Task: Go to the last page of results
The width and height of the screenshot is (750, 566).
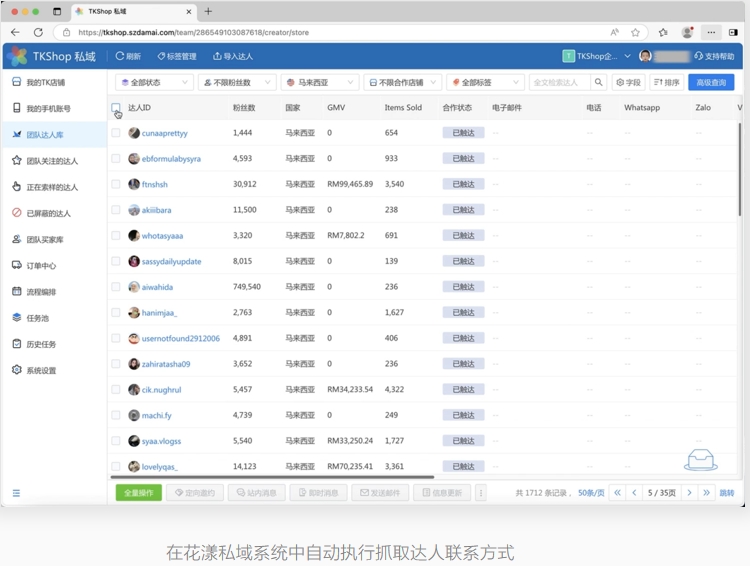Action: (706, 492)
